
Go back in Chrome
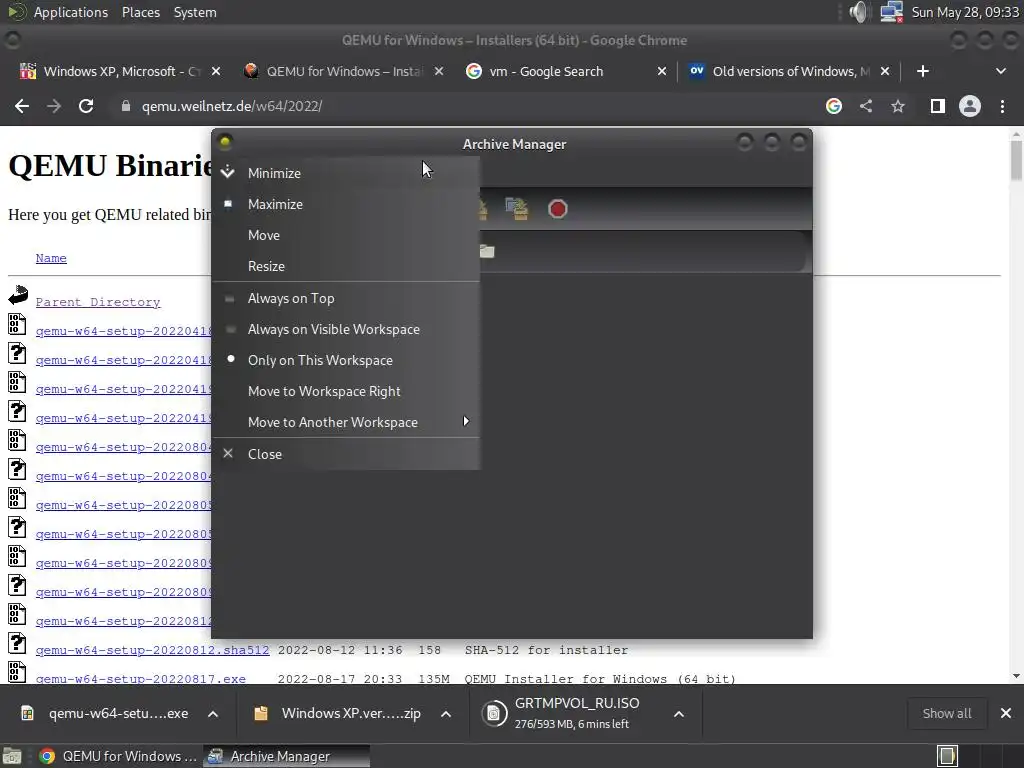pos(22,106)
